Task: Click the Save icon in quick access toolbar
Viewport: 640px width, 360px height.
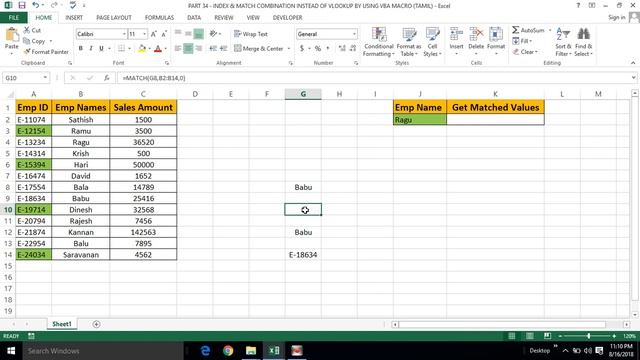Action: point(22,5)
